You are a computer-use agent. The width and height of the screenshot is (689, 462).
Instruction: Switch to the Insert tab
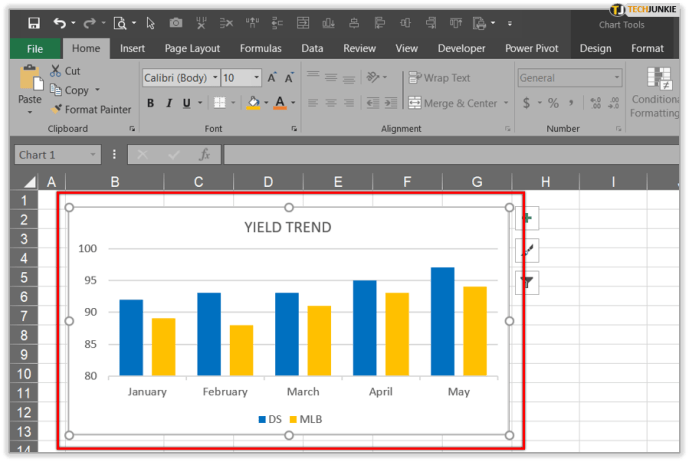pos(132,48)
